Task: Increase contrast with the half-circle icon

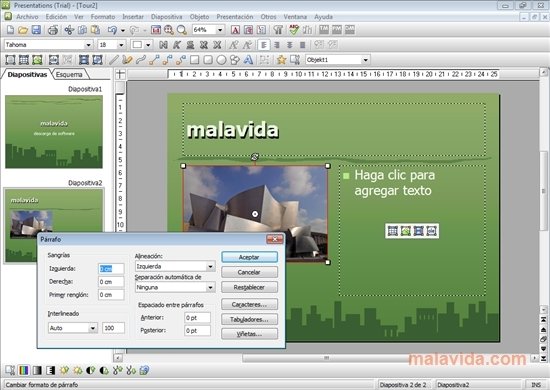Action: (x=91, y=370)
